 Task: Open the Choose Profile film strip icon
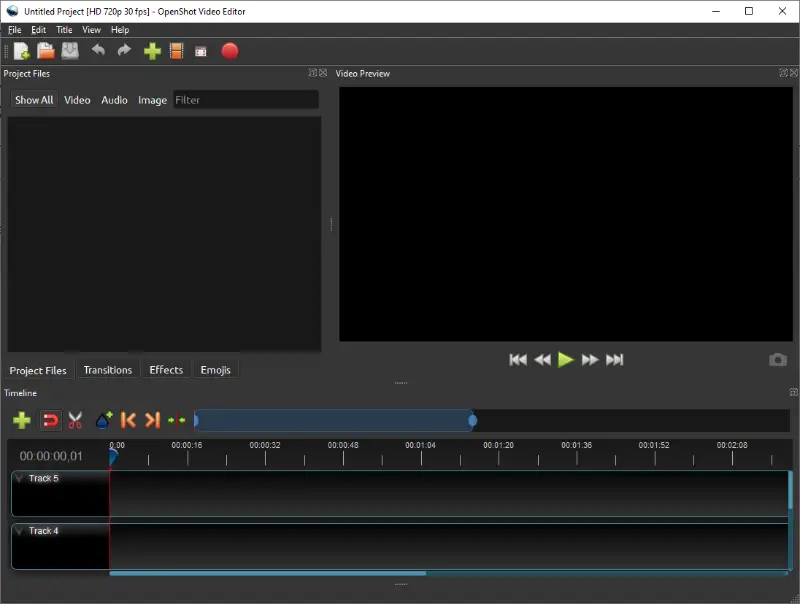177,51
